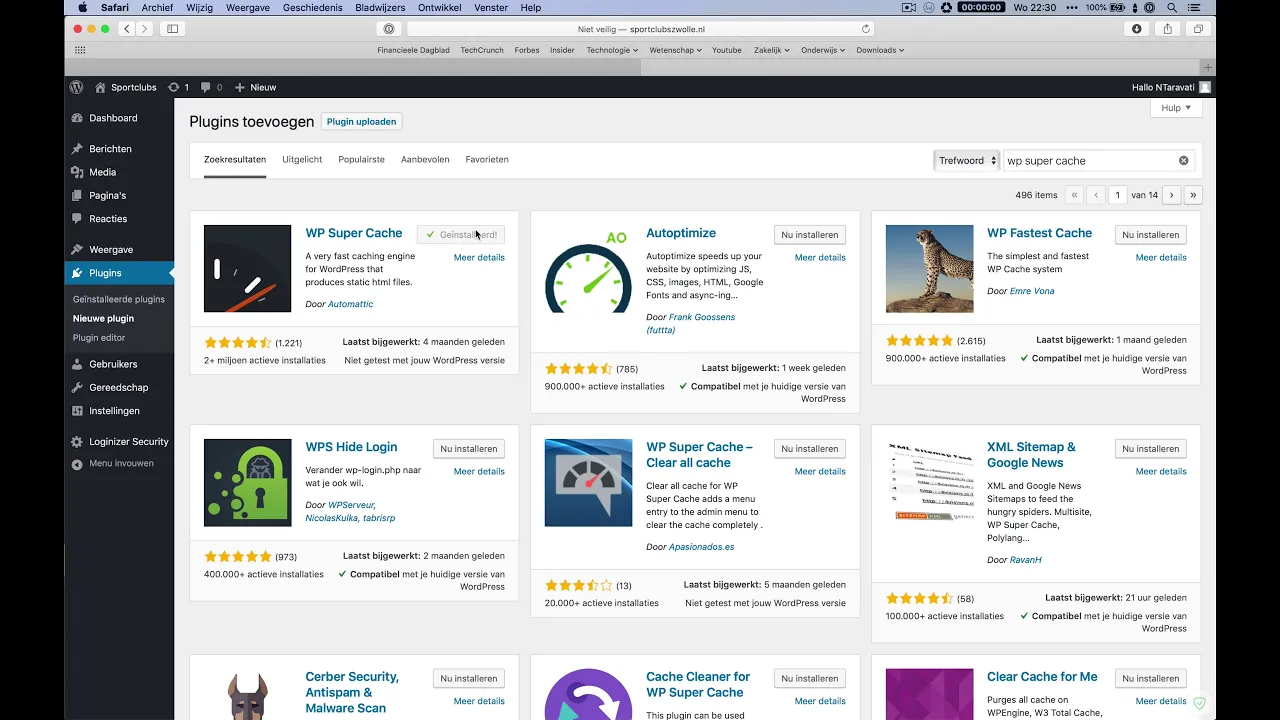
Task: Open the Wetenschap bookmarks folder dropdown
Action: pos(675,50)
